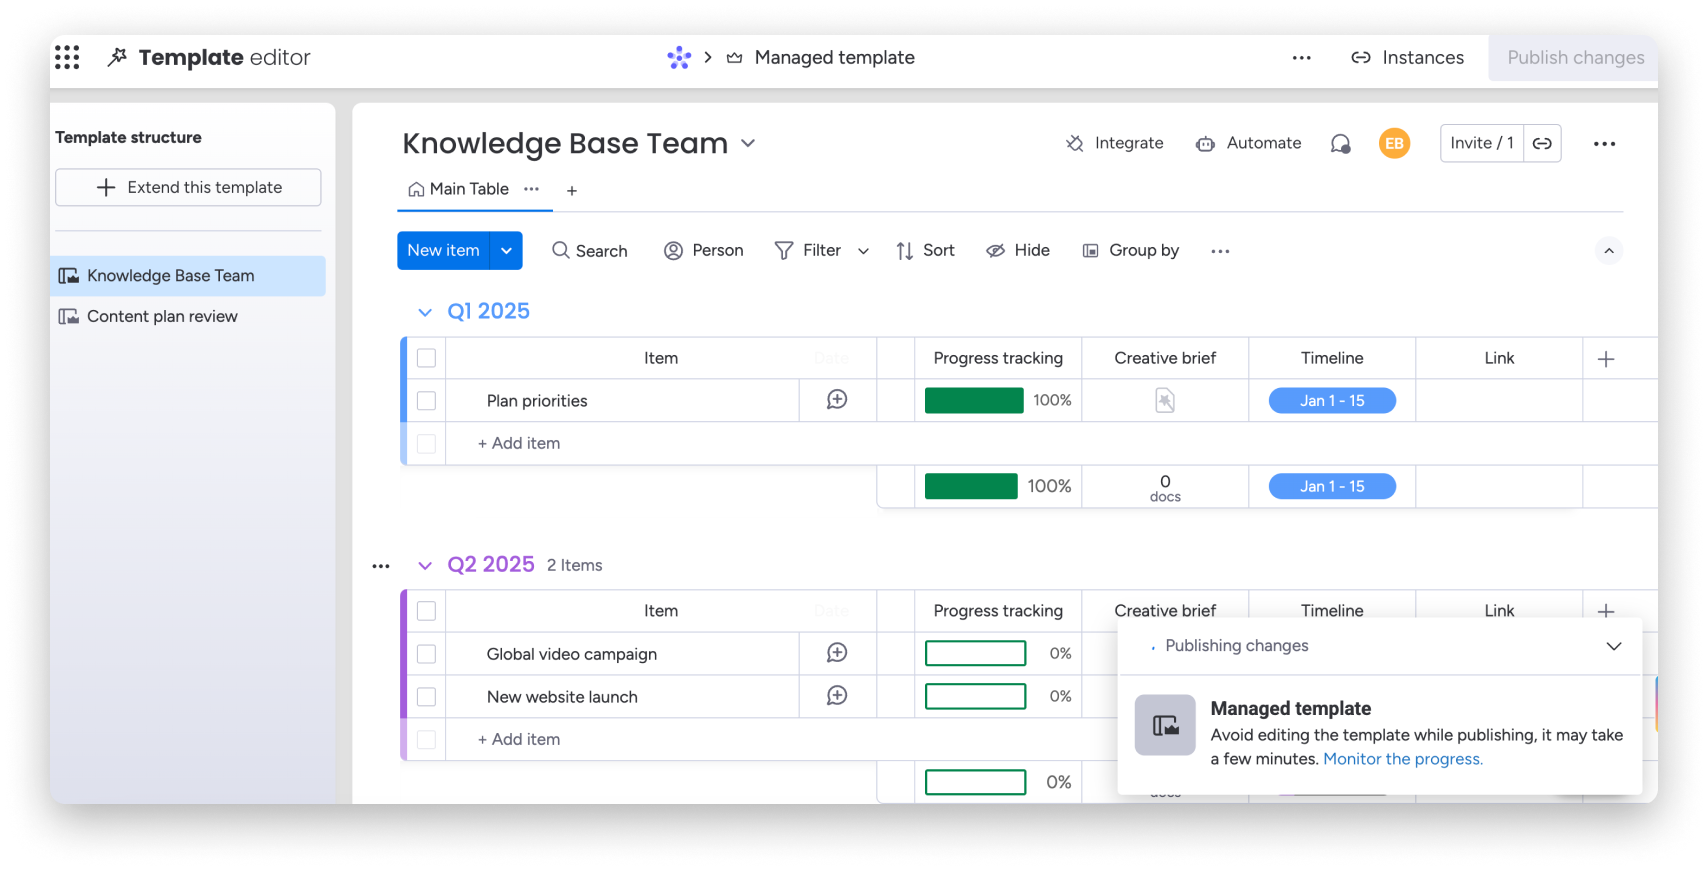Screen dimensions: 1708x869
Task: Click Invite / 1 button
Action: click(1481, 143)
